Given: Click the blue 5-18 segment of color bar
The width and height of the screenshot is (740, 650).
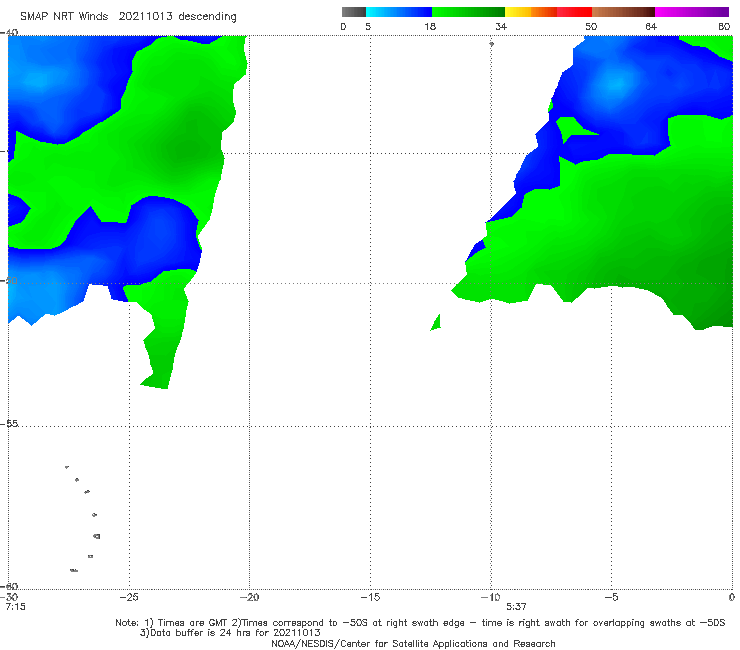Looking at the screenshot, I should (399, 12).
